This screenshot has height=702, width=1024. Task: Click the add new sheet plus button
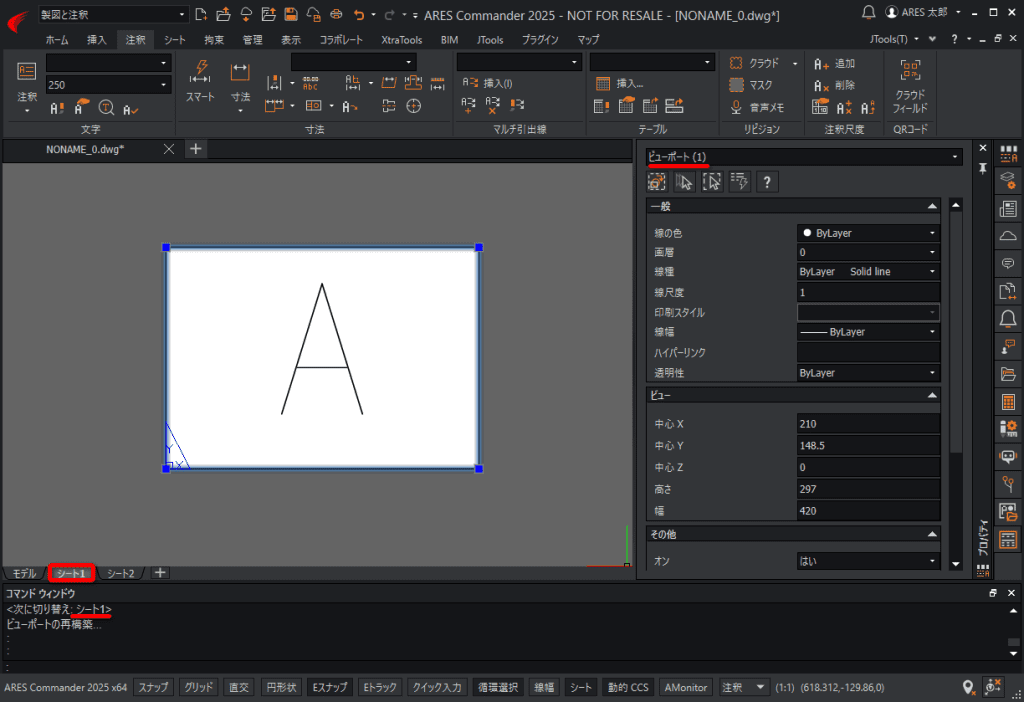(x=160, y=573)
